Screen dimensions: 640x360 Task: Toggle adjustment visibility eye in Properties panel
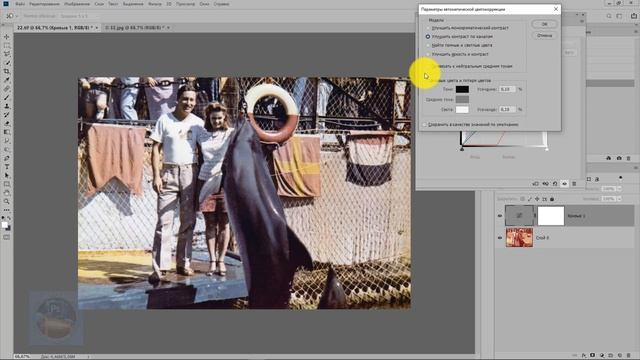click(x=564, y=184)
